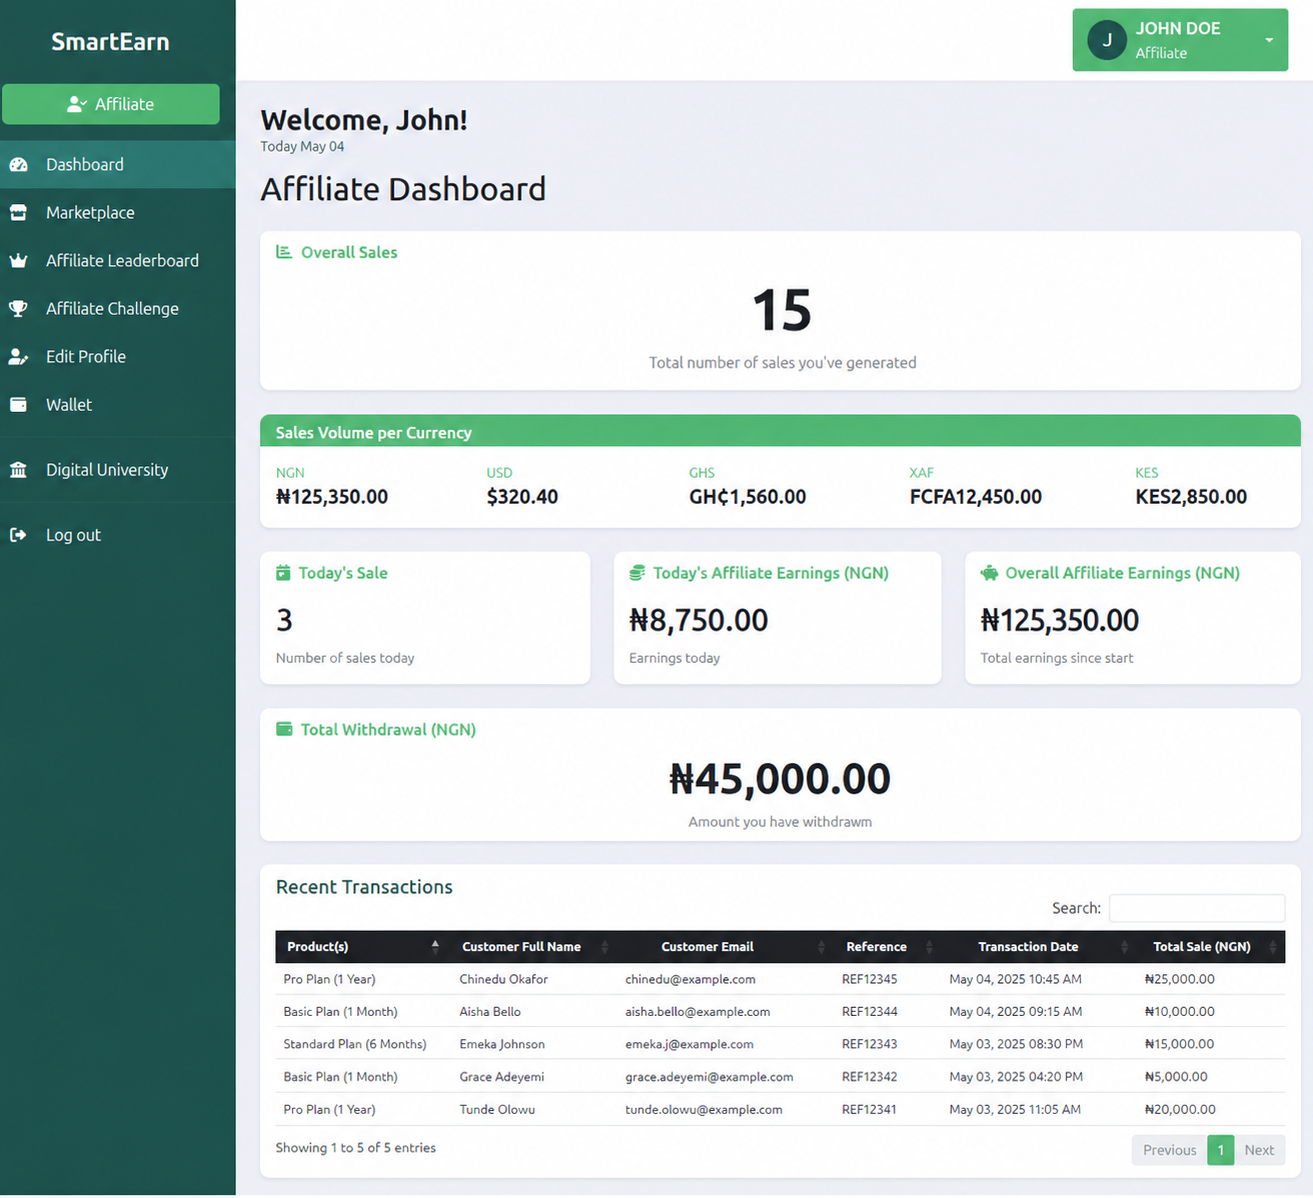Image resolution: width=1313 pixels, height=1198 pixels.
Task: Click the Log out arrow icon
Action: coord(18,535)
